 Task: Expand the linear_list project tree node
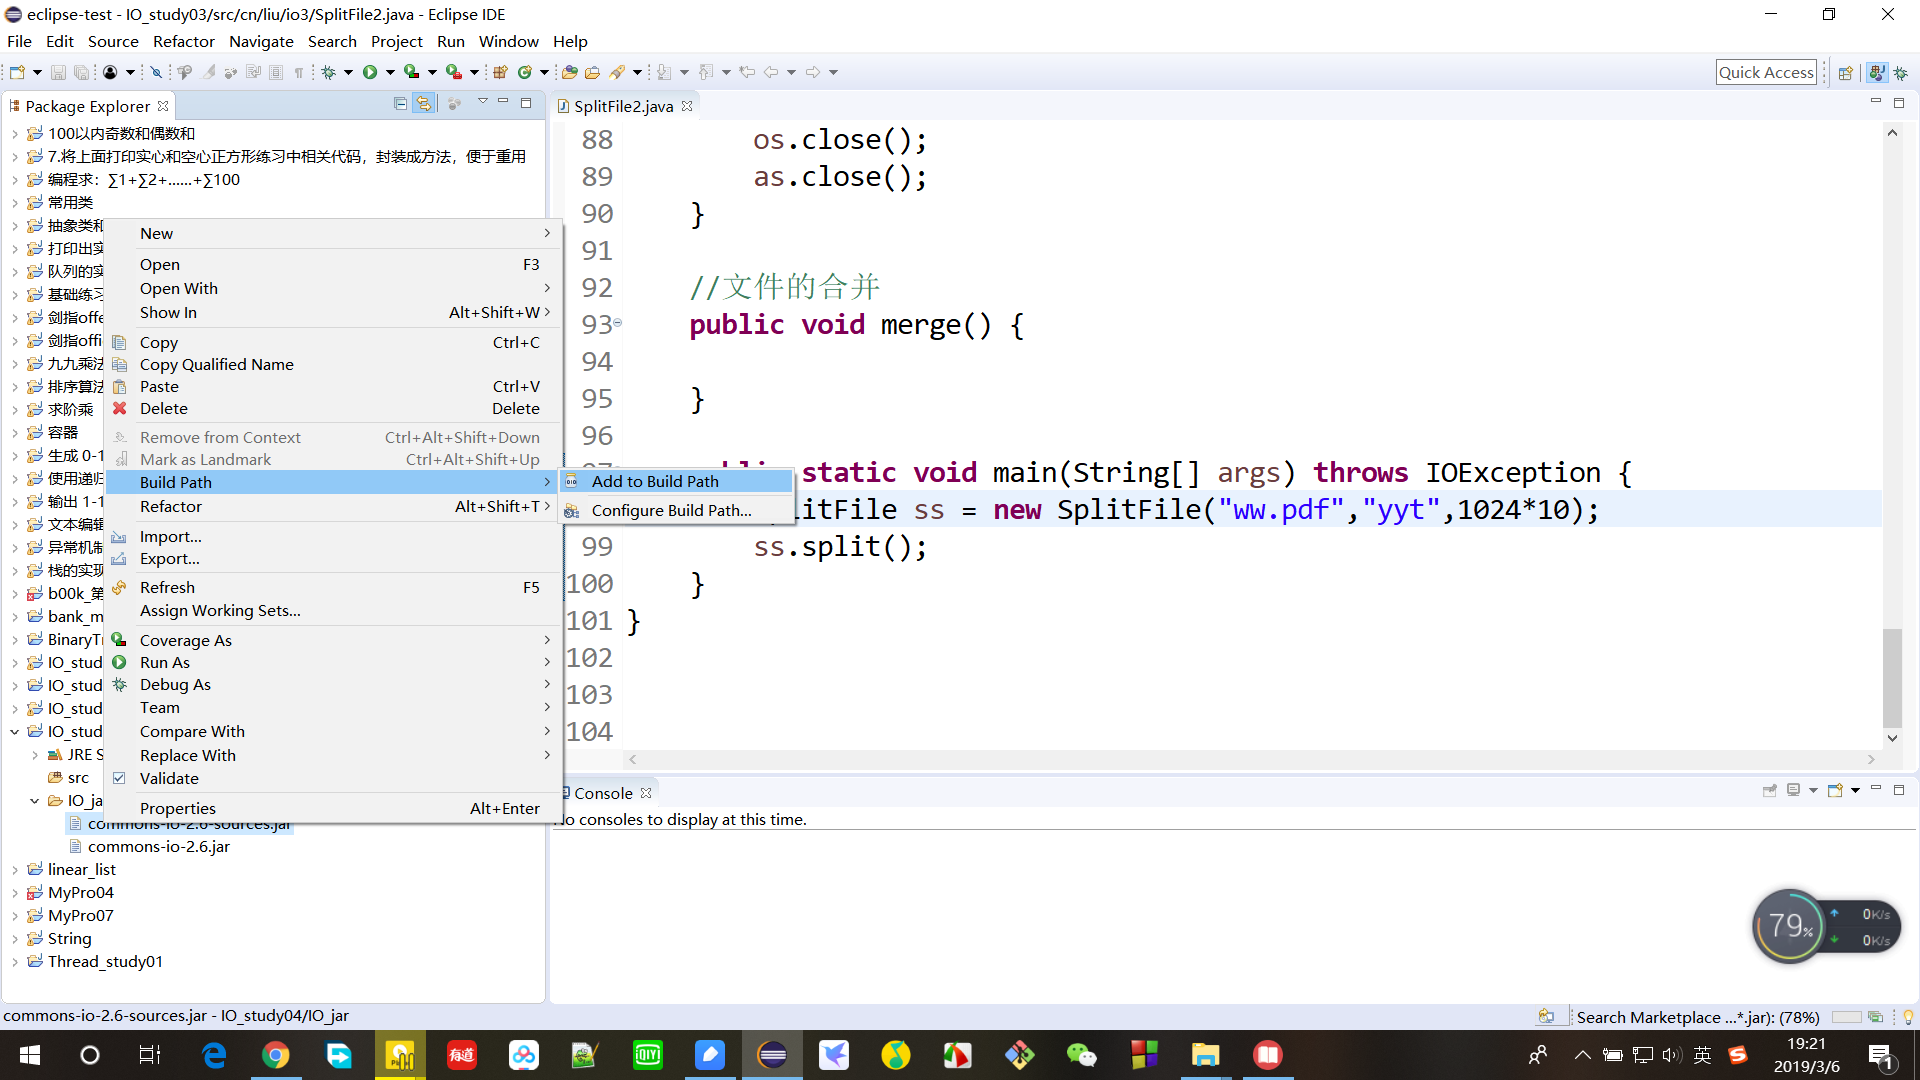pos(15,870)
